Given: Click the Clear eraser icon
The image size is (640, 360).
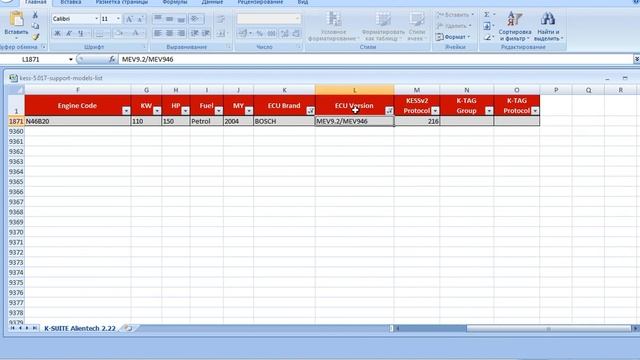Looking at the screenshot, I should pos(487,37).
